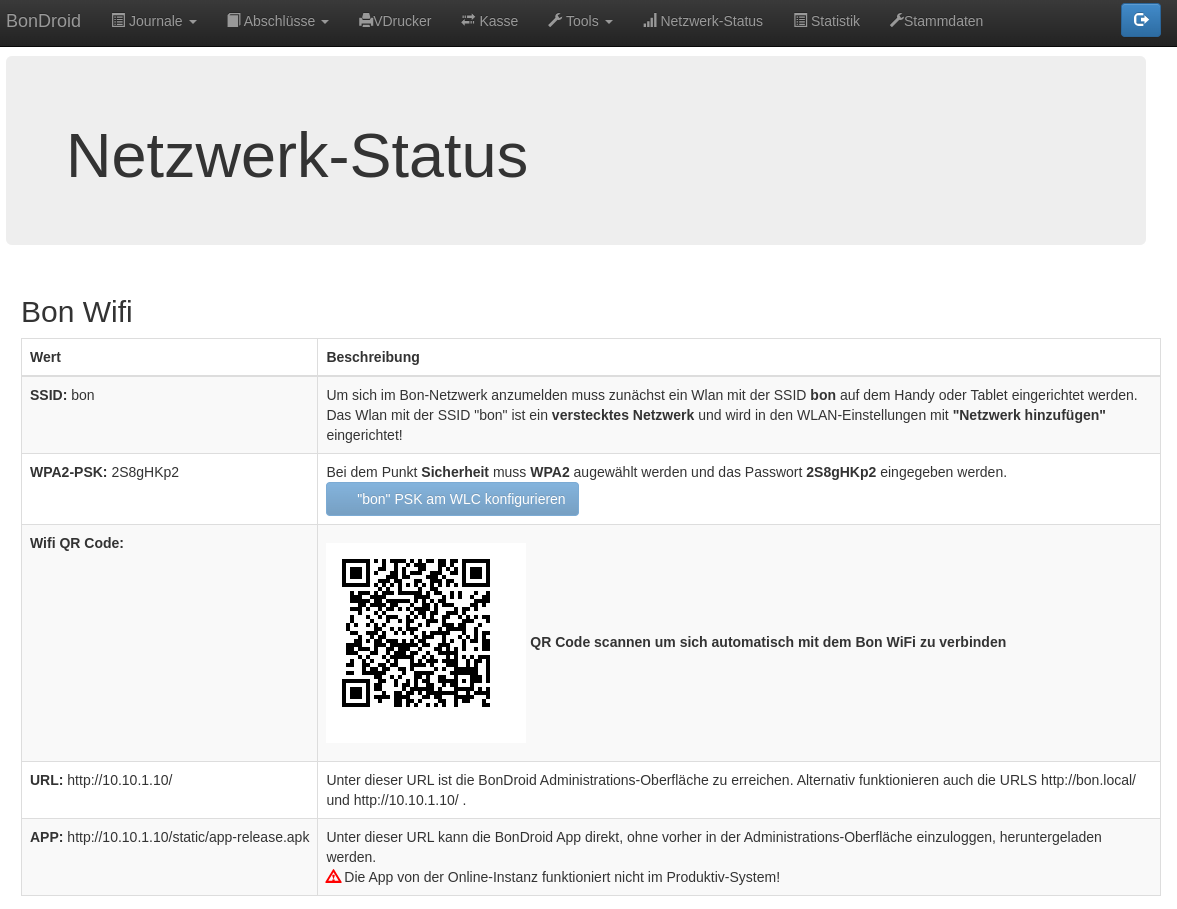The width and height of the screenshot is (1177, 909).
Task: Click the printer icon for VDrucker
Action: (366, 21)
